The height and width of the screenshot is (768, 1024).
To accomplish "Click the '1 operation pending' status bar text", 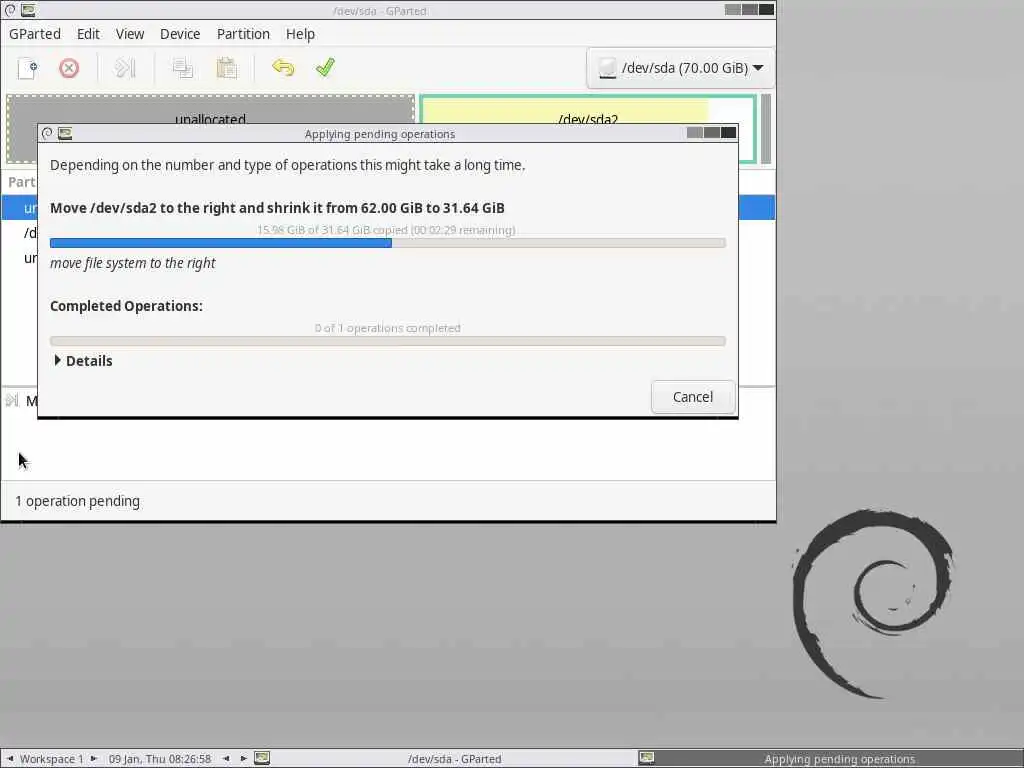I will [78, 501].
